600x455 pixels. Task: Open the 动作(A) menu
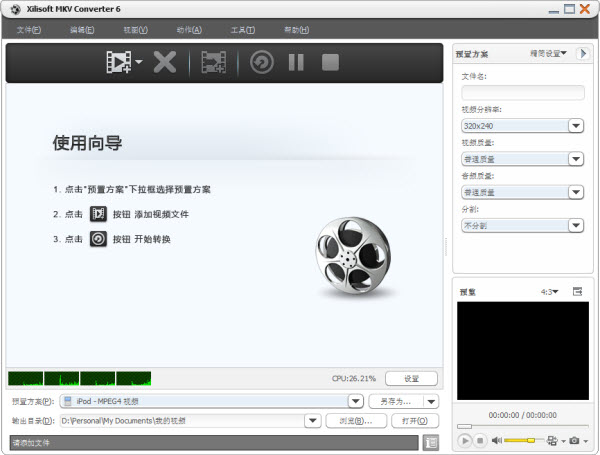coord(189,30)
